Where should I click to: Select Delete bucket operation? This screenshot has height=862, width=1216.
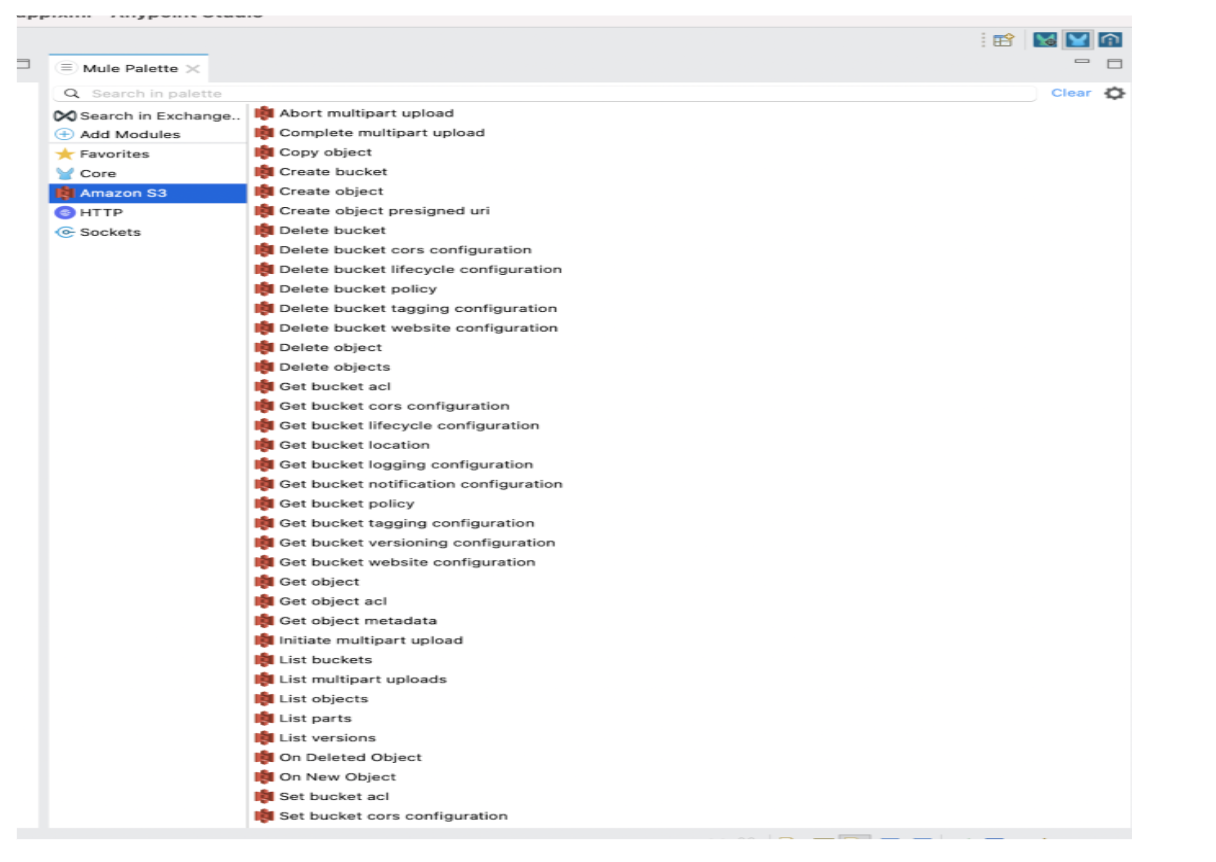(332, 230)
